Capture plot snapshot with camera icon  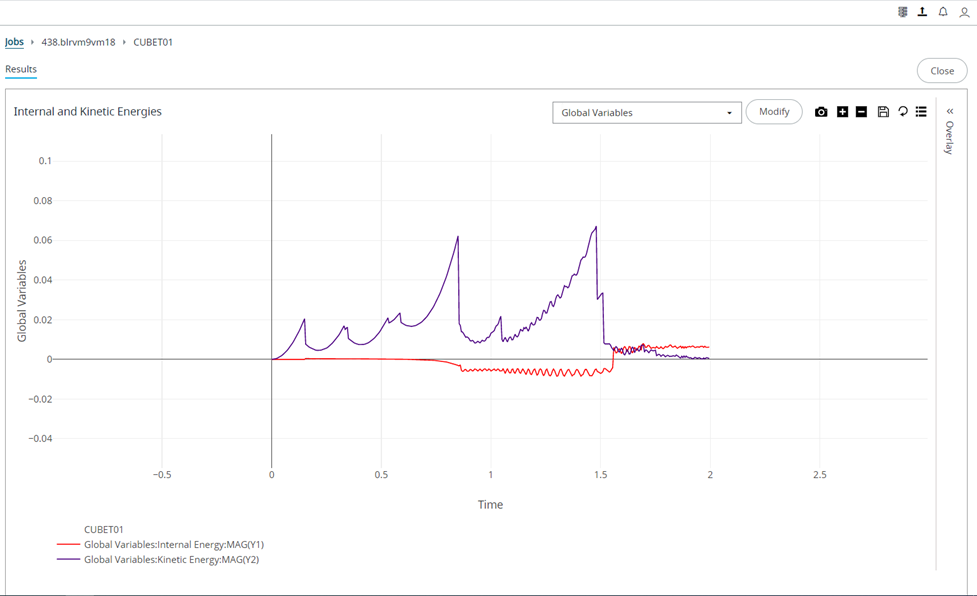tap(821, 112)
